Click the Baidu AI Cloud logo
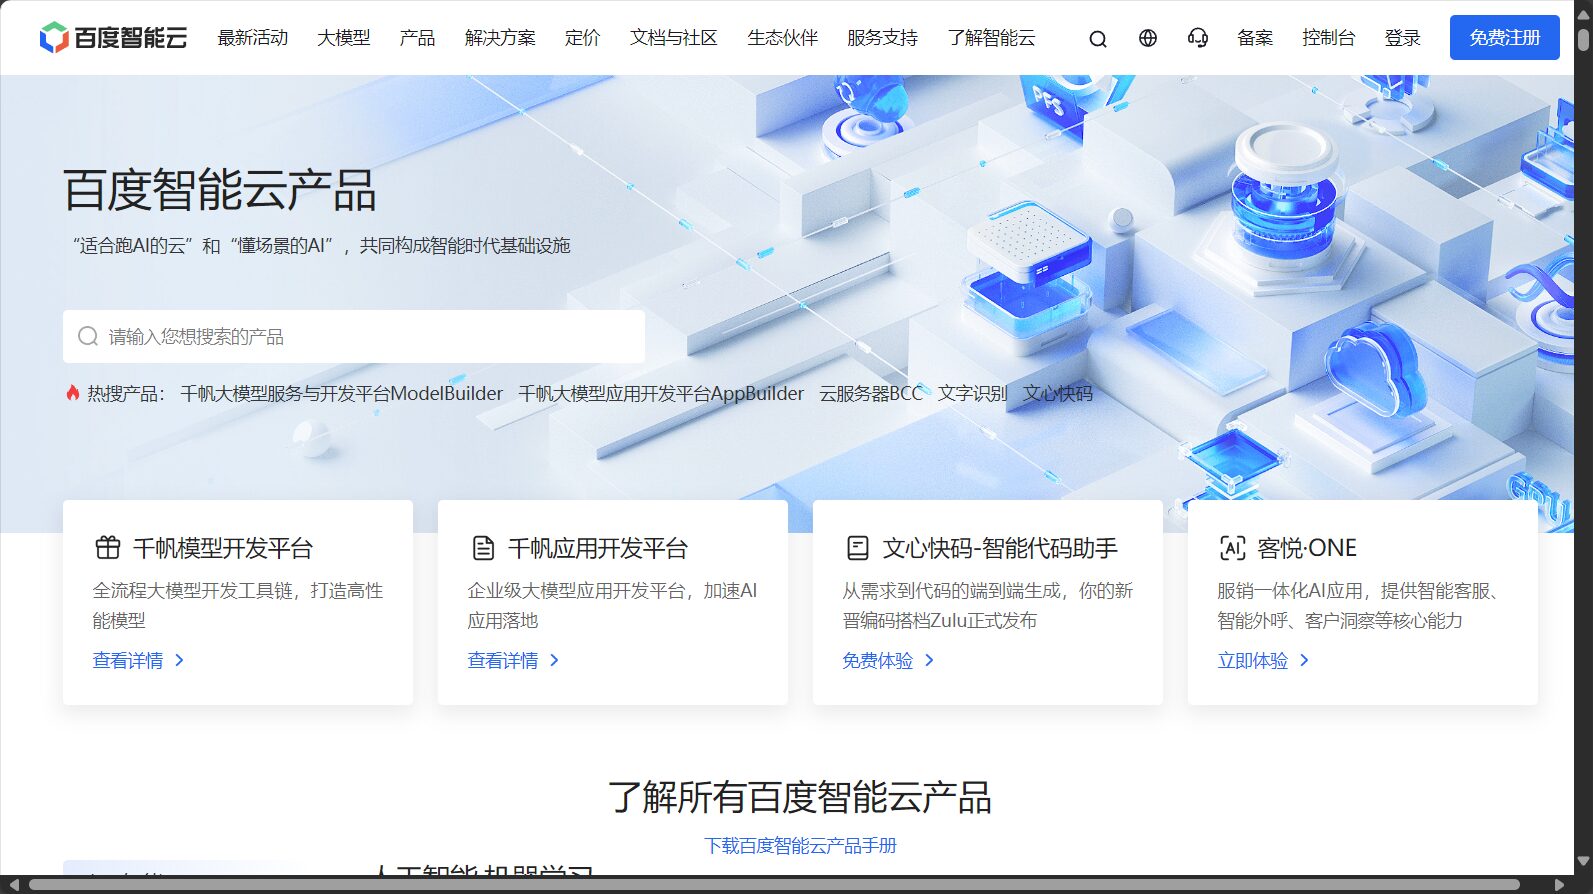 coord(113,38)
